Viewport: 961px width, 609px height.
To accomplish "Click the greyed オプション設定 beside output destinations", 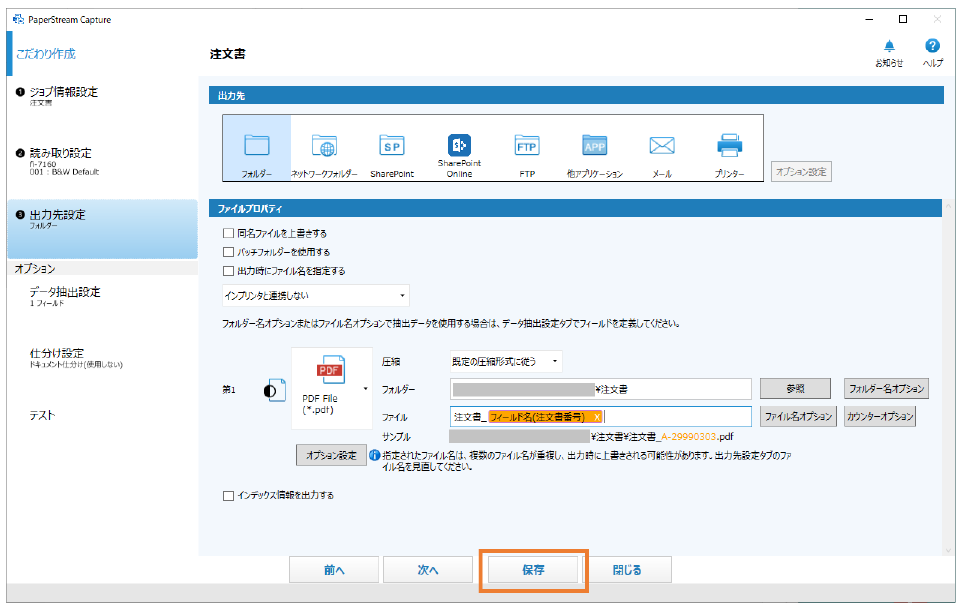I will click(x=801, y=172).
